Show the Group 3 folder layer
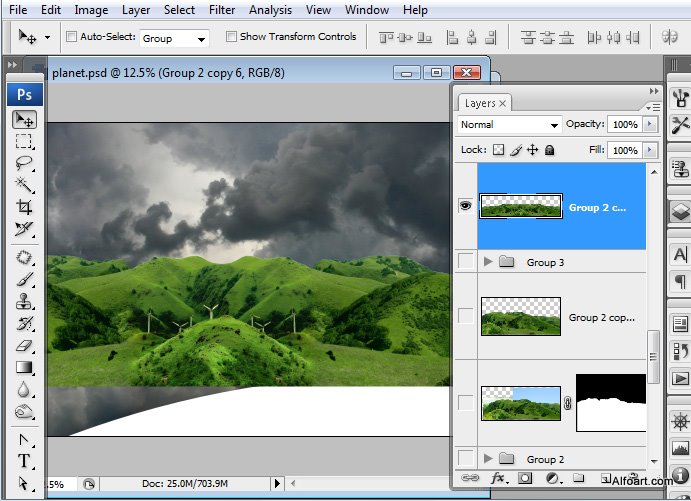The image size is (691, 501). click(465, 262)
